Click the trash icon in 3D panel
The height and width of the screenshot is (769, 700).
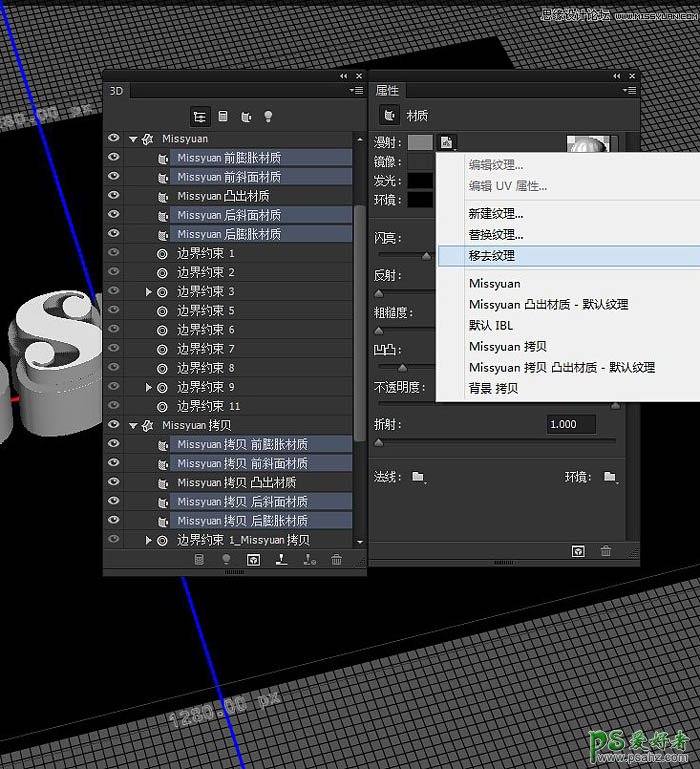point(337,560)
